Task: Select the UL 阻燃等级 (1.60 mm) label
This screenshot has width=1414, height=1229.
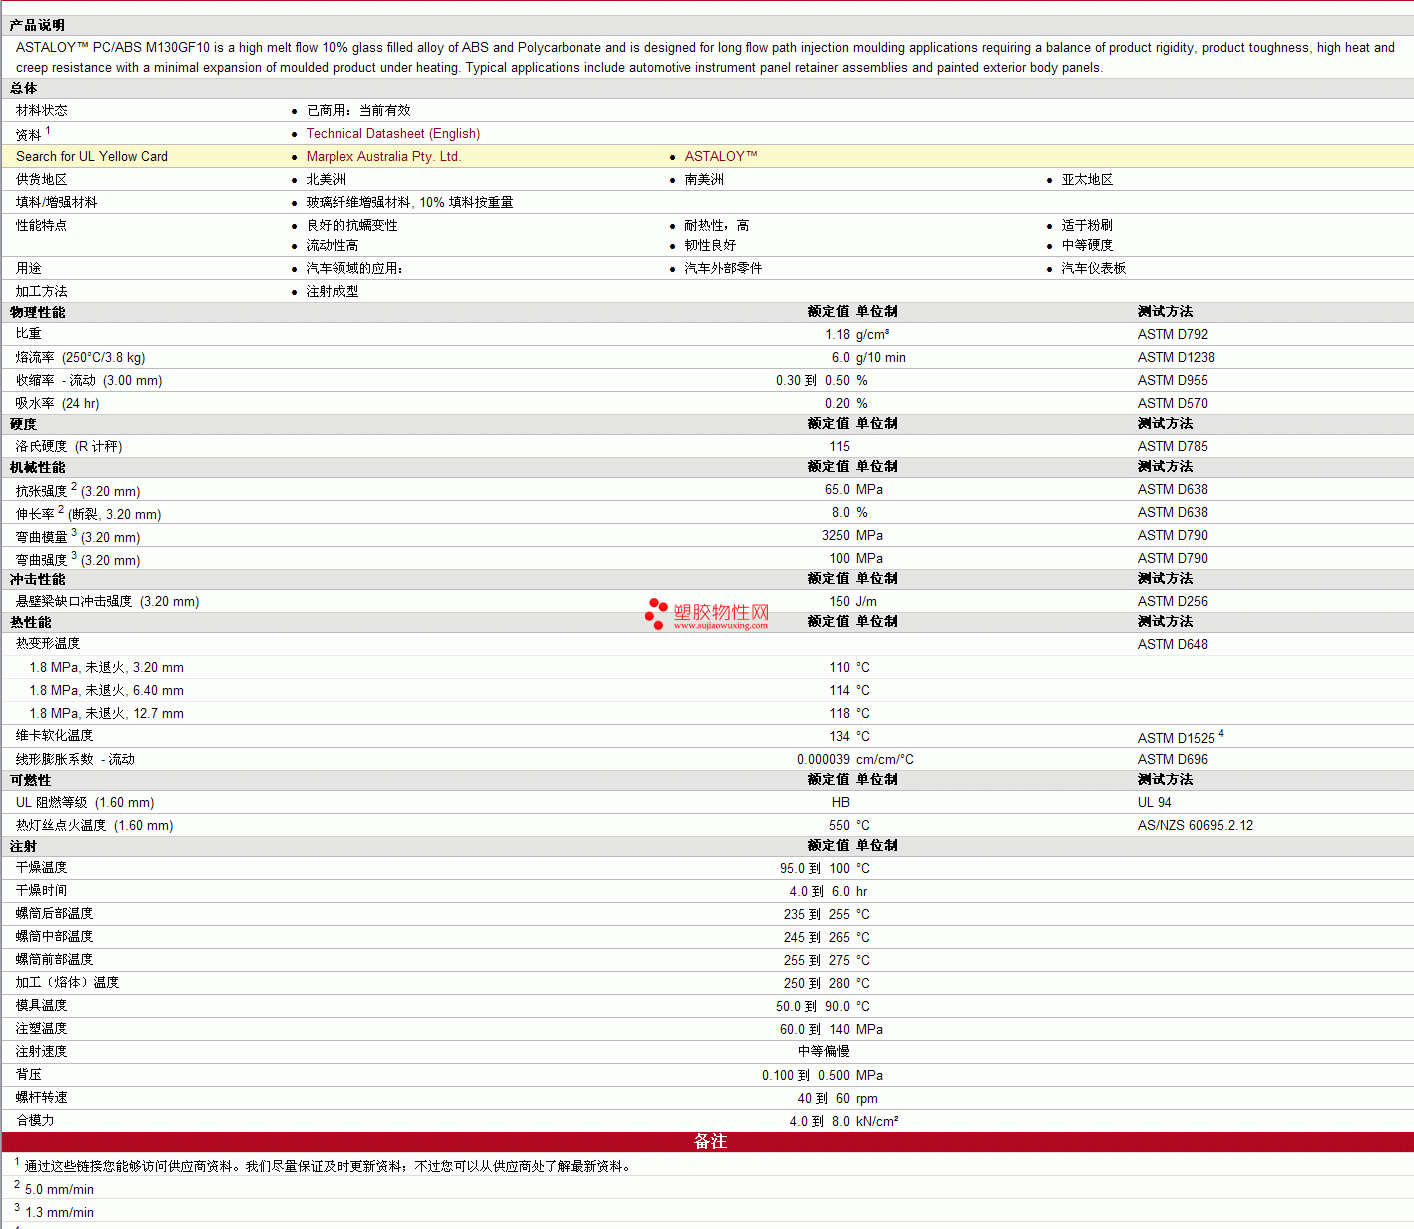Action: click(x=85, y=802)
